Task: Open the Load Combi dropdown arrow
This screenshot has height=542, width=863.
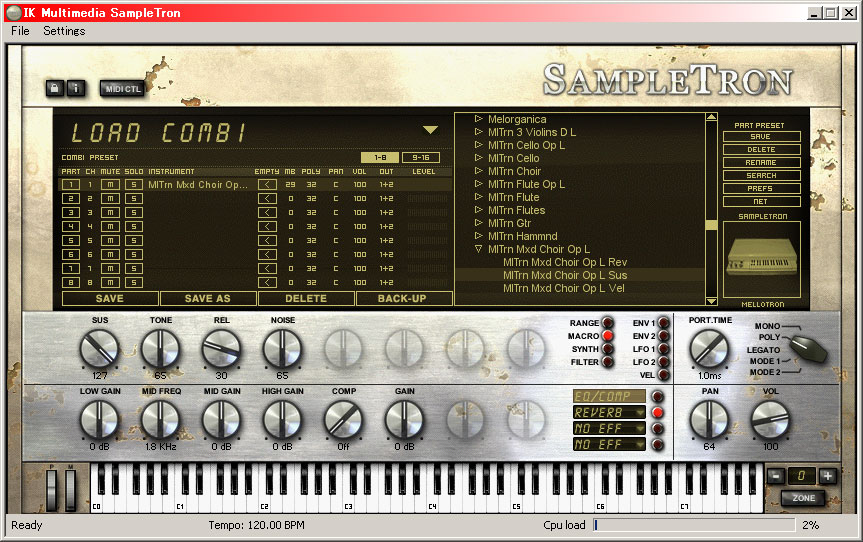Action: [430, 130]
